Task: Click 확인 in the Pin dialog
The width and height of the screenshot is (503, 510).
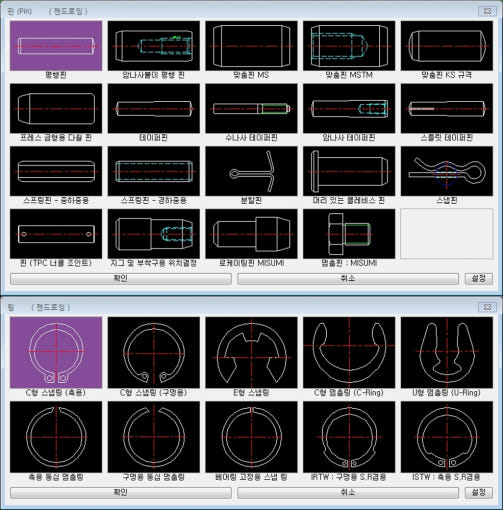Action: [x=121, y=279]
